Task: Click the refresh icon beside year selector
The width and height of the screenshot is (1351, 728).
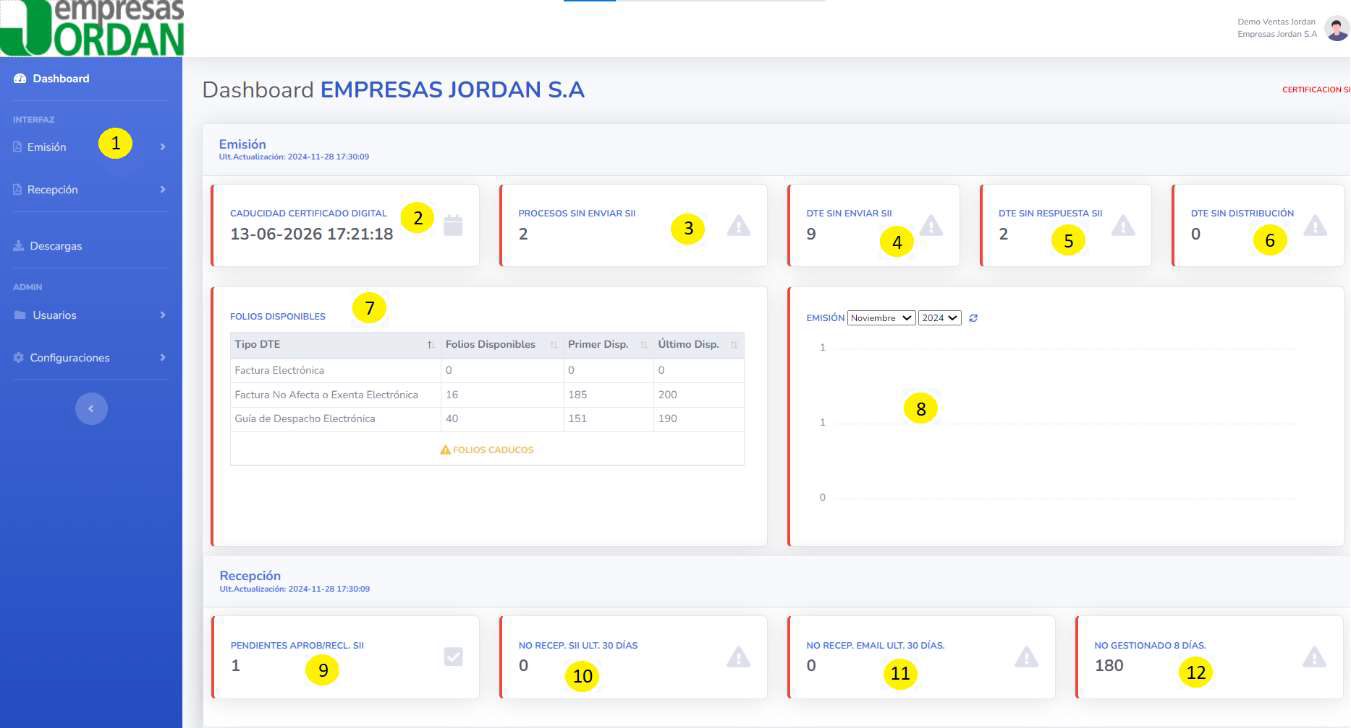Action: 973,318
